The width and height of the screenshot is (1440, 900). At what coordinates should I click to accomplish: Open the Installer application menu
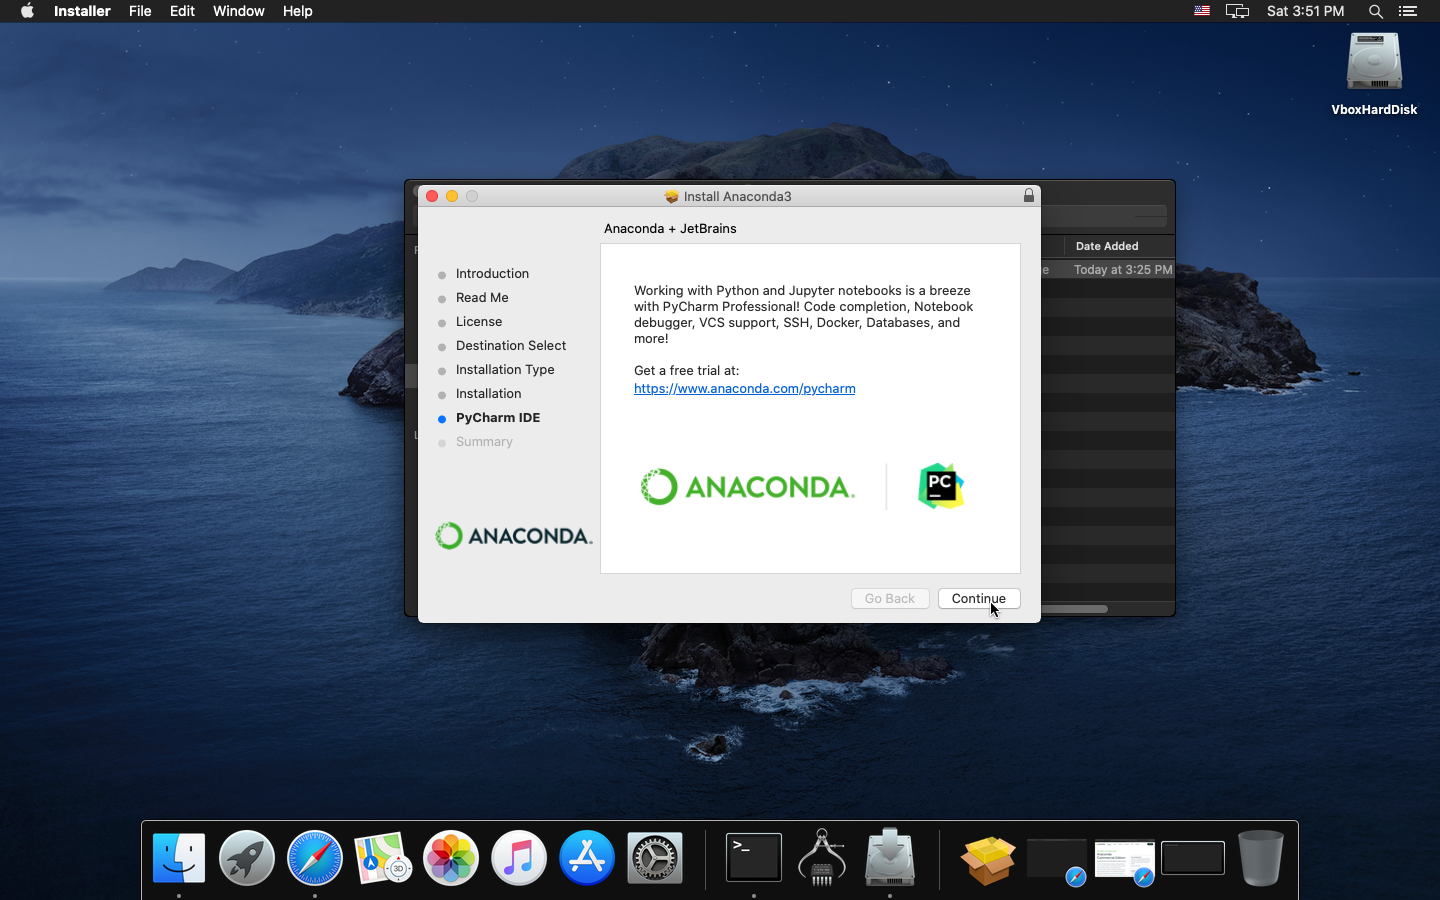click(82, 11)
